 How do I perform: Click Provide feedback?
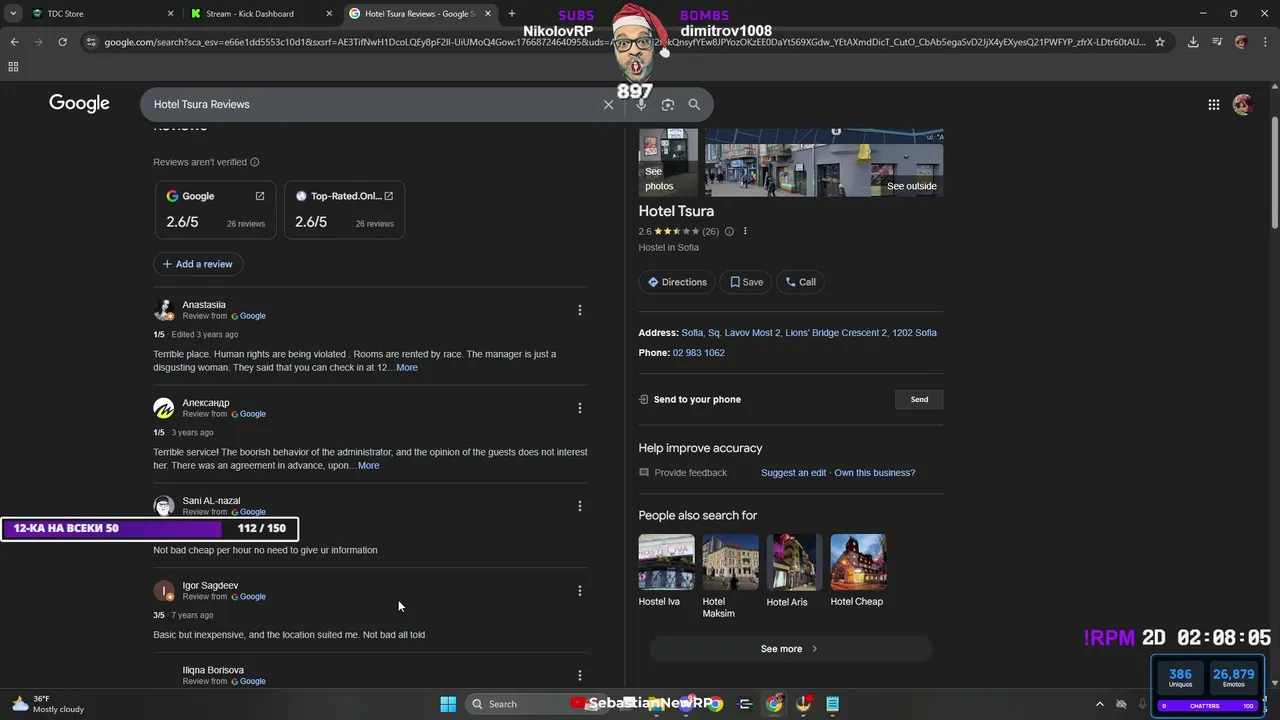pos(682,473)
